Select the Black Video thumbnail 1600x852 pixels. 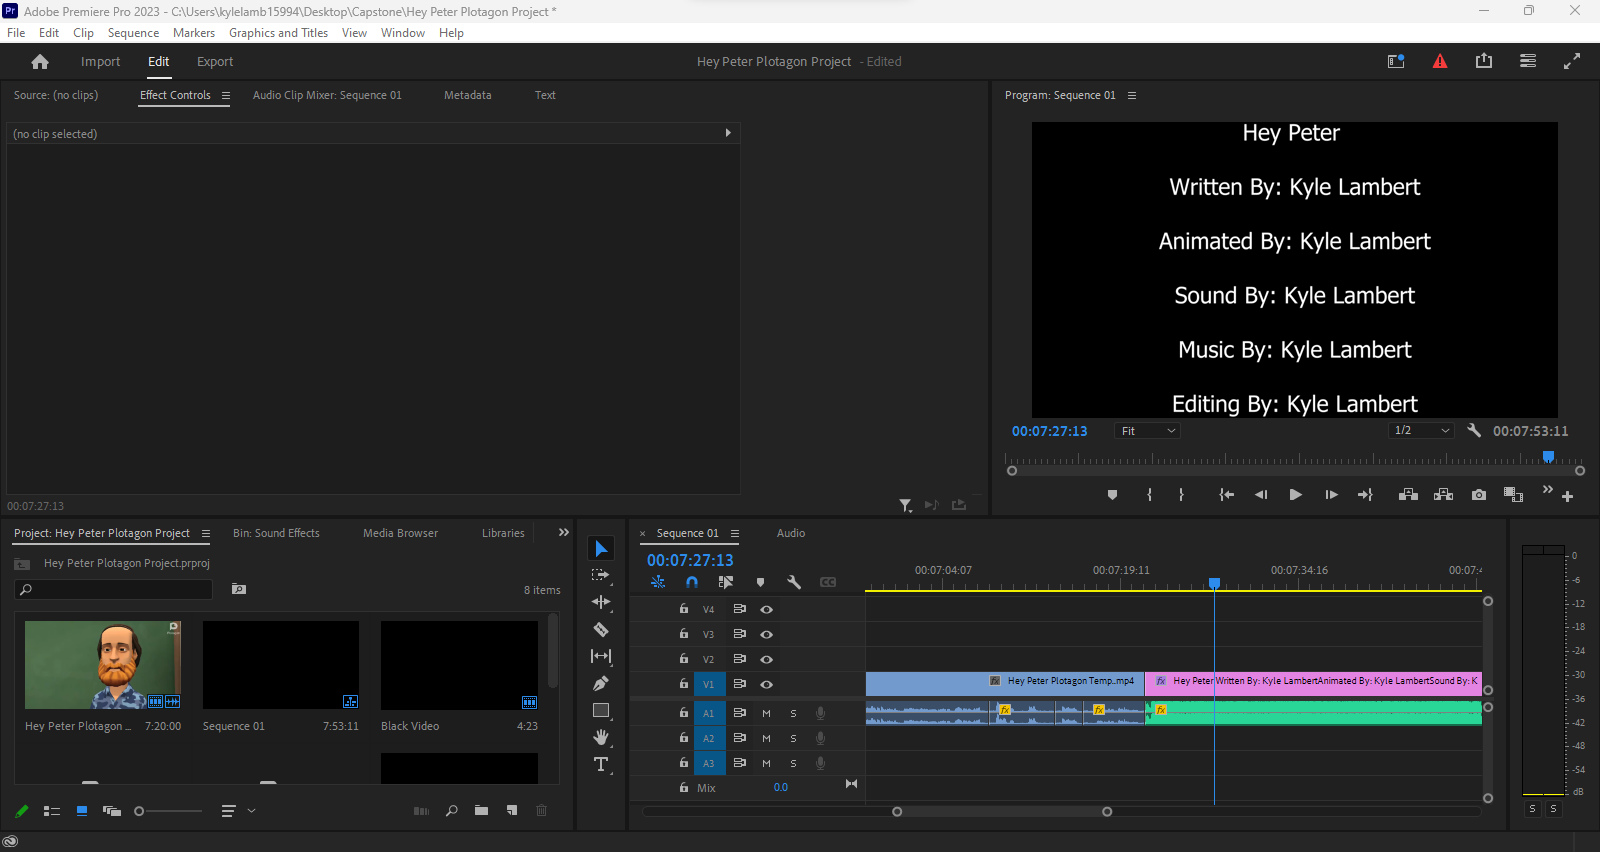(x=459, y=665)
